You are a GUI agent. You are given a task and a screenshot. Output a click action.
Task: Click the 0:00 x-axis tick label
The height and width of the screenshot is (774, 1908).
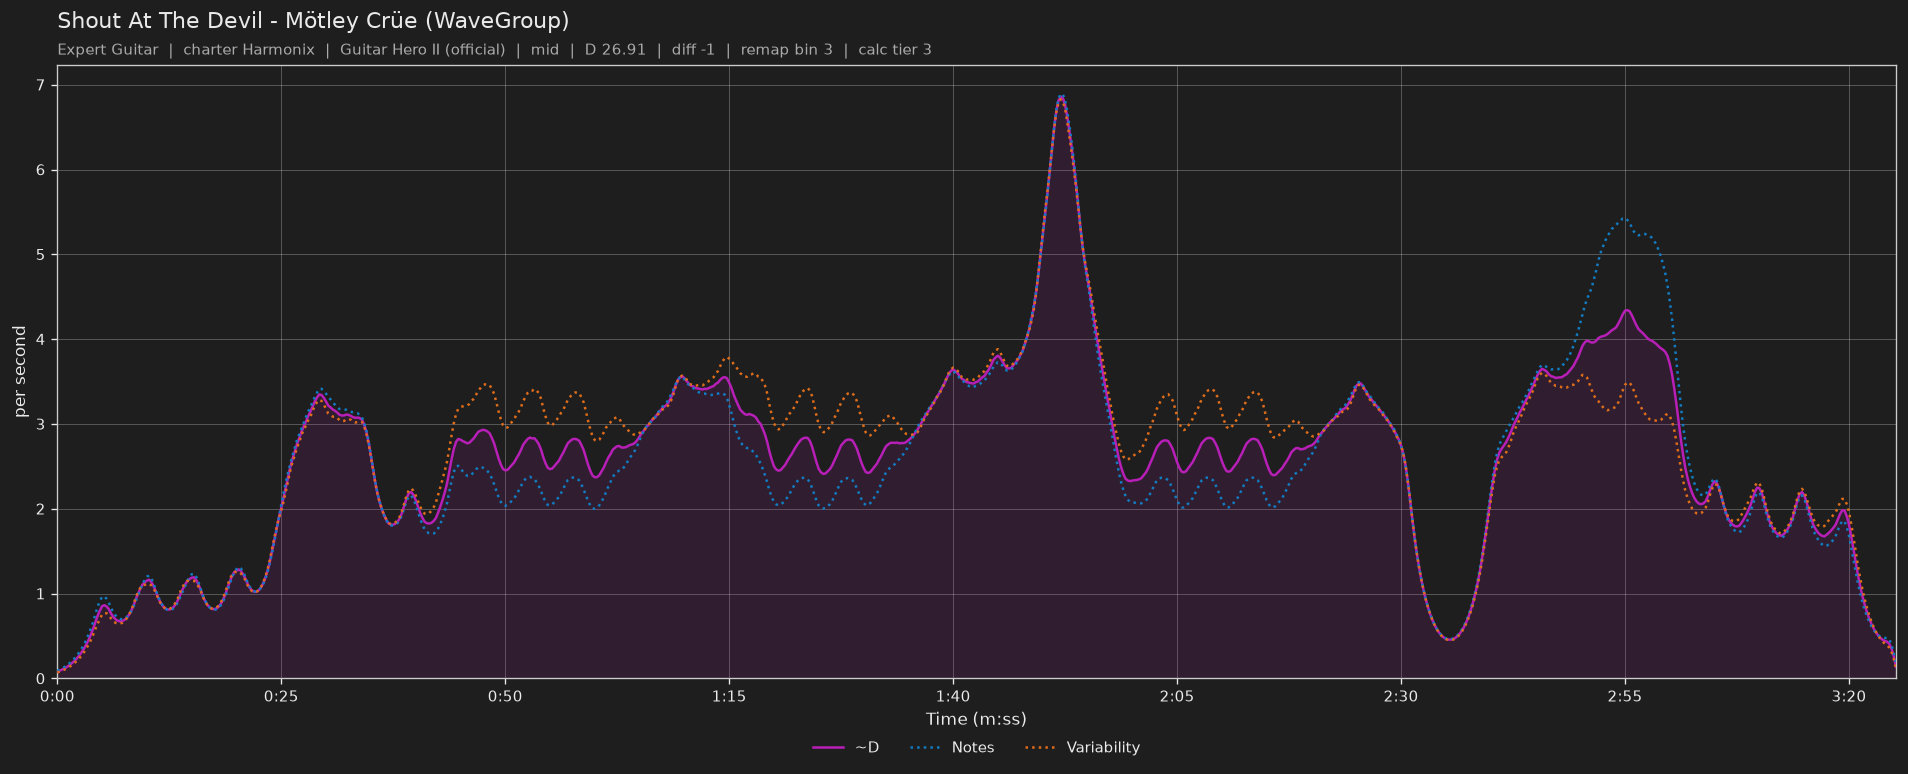[57, 696]
